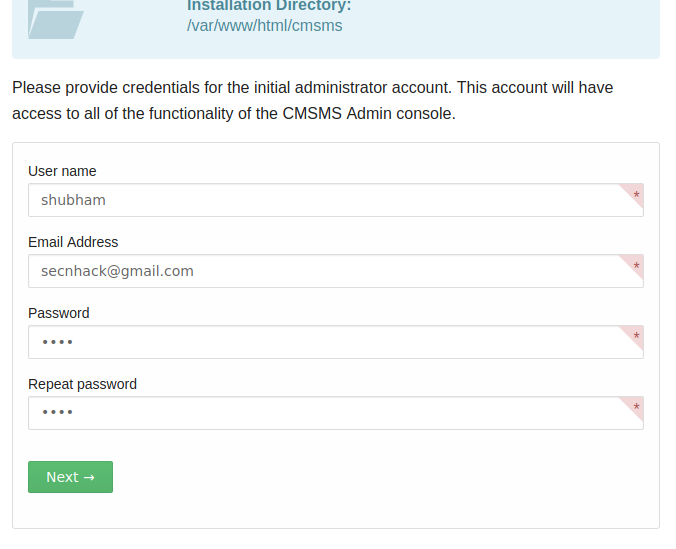Screen dimensions: 676x549
Task: Click the Repeat password label
Action: (82, 384)
